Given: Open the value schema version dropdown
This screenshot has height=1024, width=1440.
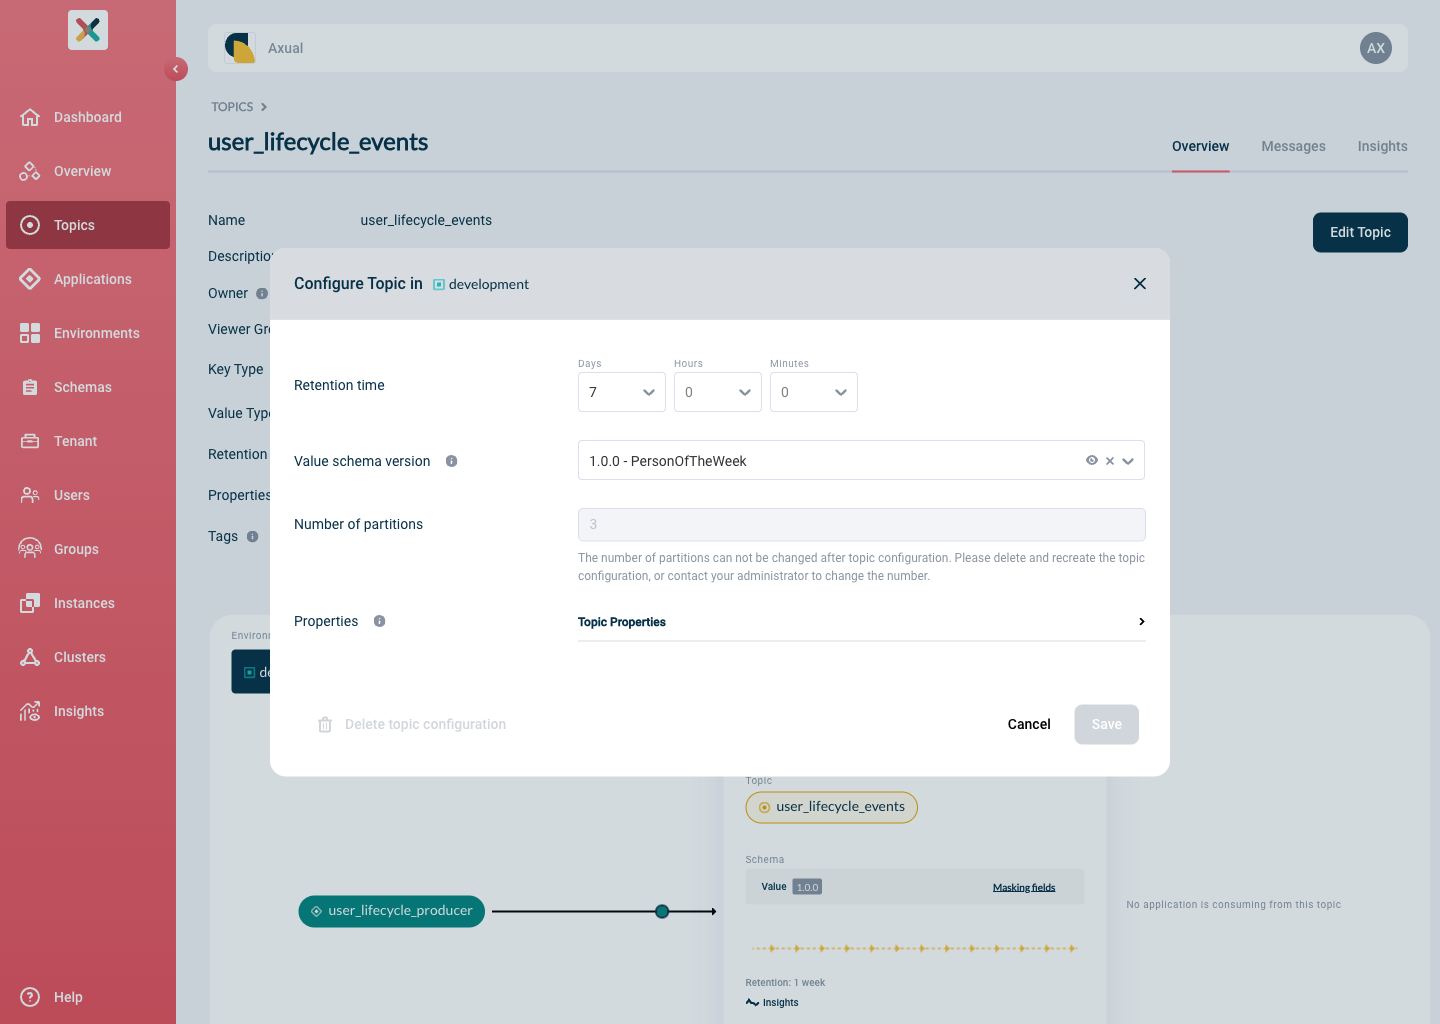Looking at the screenshot, I should point(1128,461).
